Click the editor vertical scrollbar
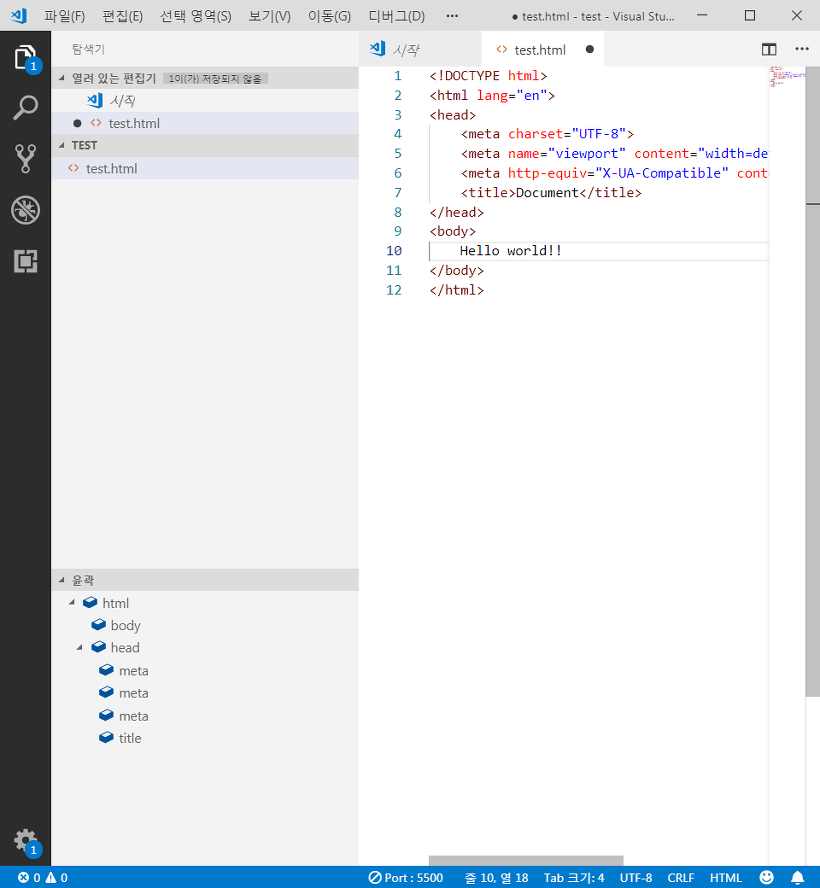The image size is (820, 888). coord(813,382)
